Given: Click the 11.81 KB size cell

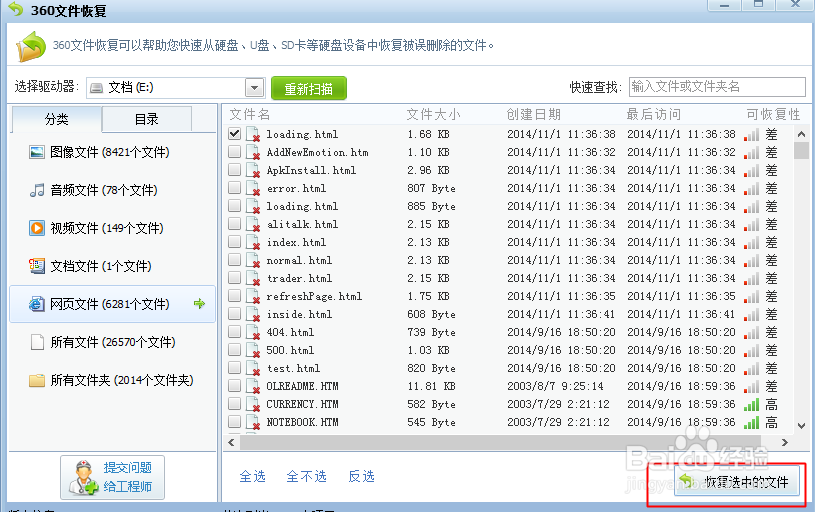Looking at the screenshot, I should pyautogui.click(x=431, y=386).
